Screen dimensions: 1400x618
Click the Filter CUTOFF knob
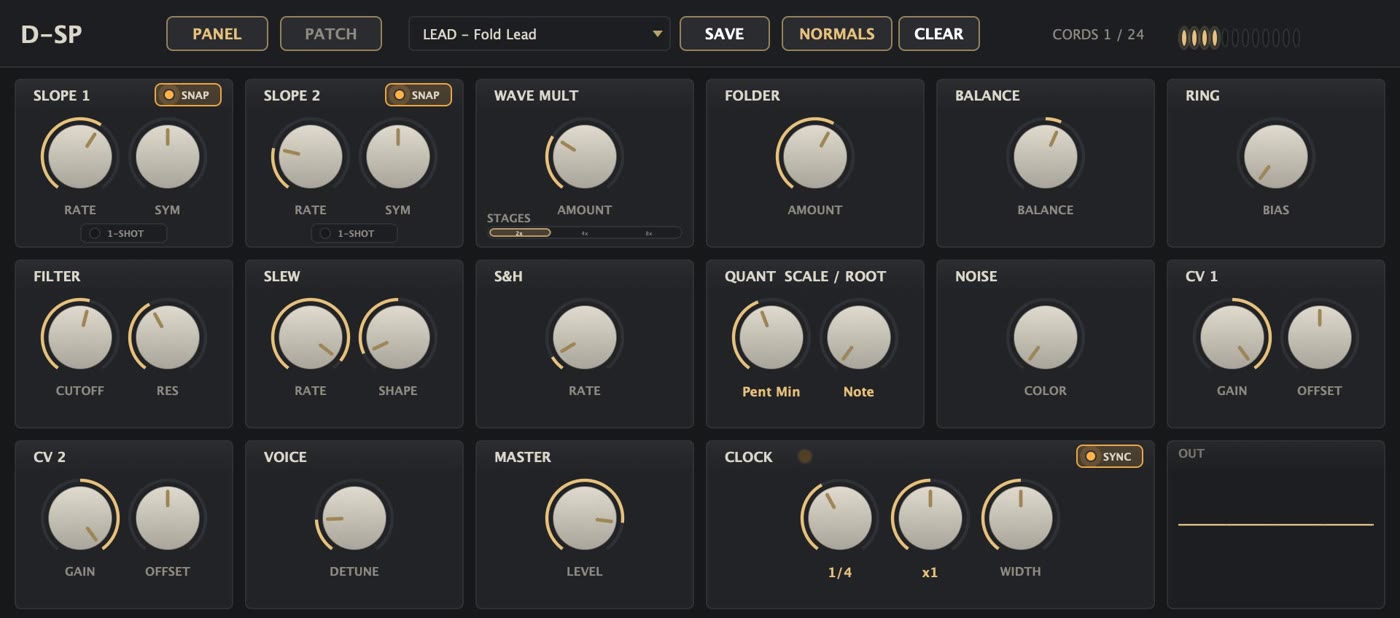[80, 337]
